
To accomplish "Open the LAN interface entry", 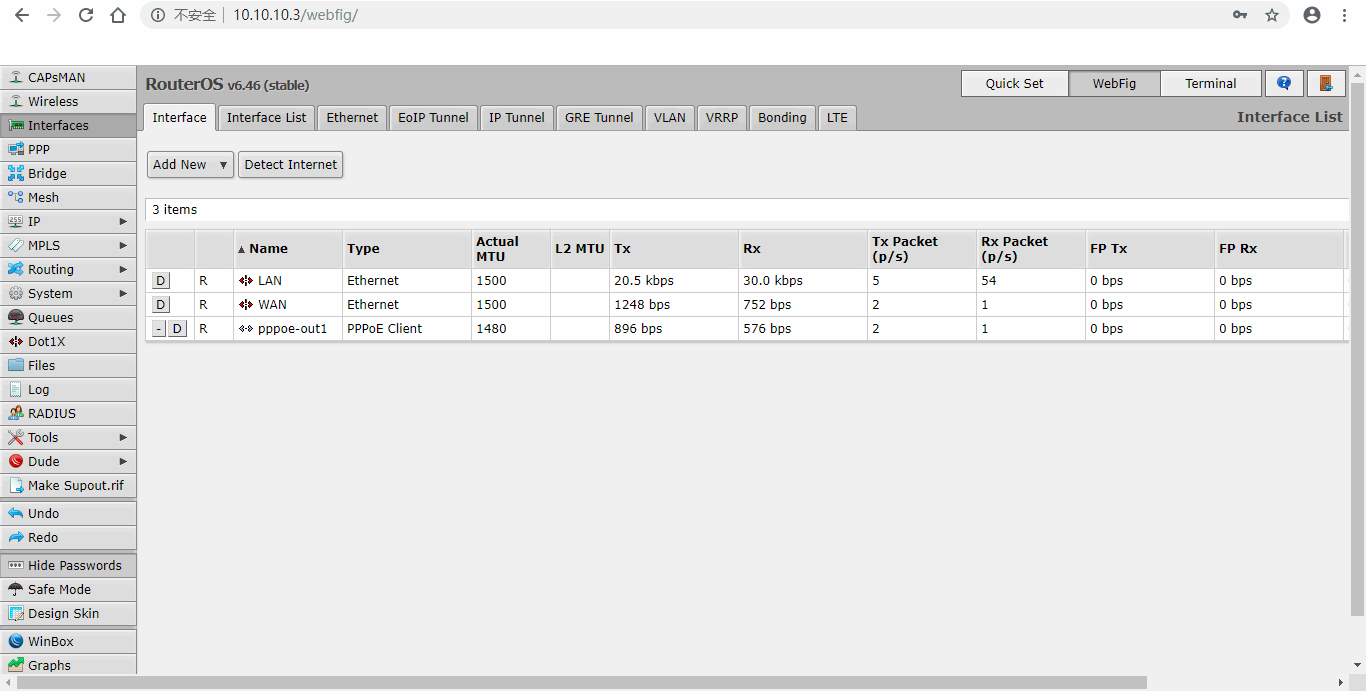I will (x=269, y=281).
